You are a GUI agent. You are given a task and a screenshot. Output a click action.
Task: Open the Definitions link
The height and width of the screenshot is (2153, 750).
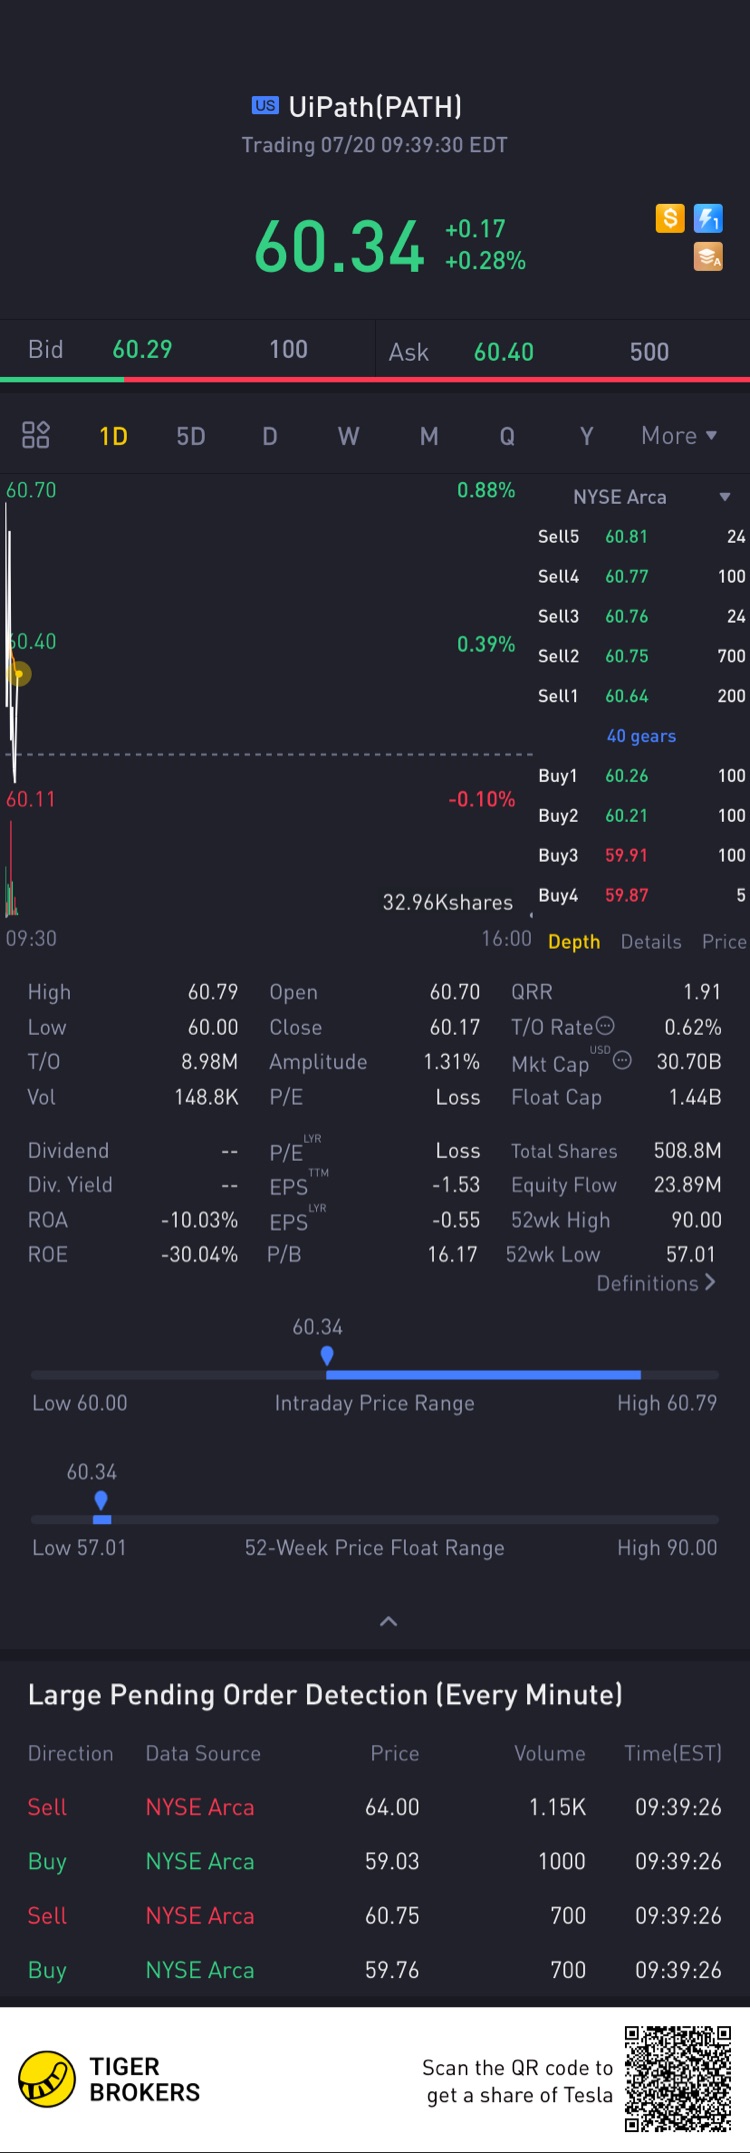(x=656, y=1283)
